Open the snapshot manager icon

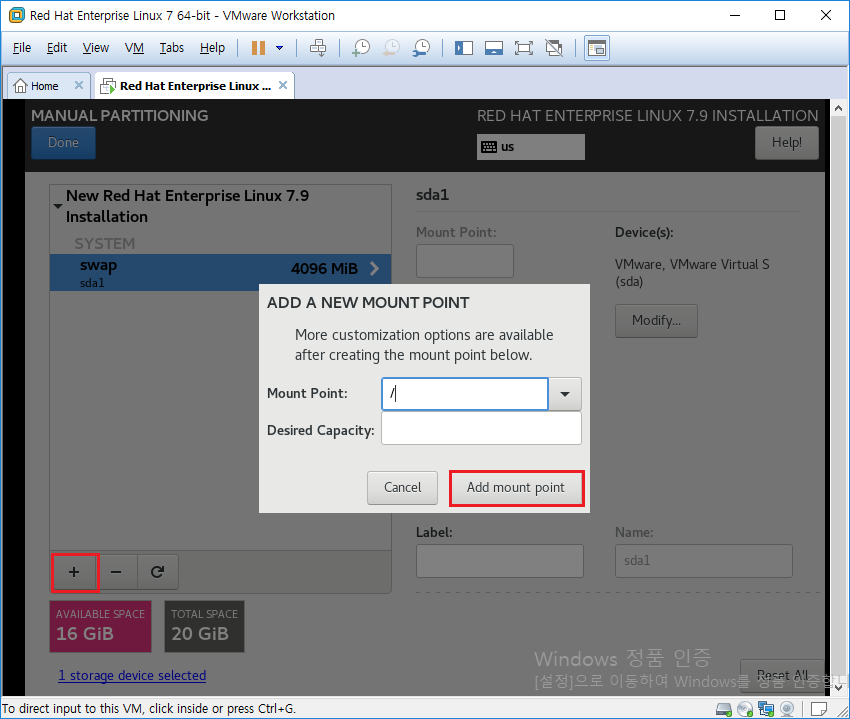421,48
